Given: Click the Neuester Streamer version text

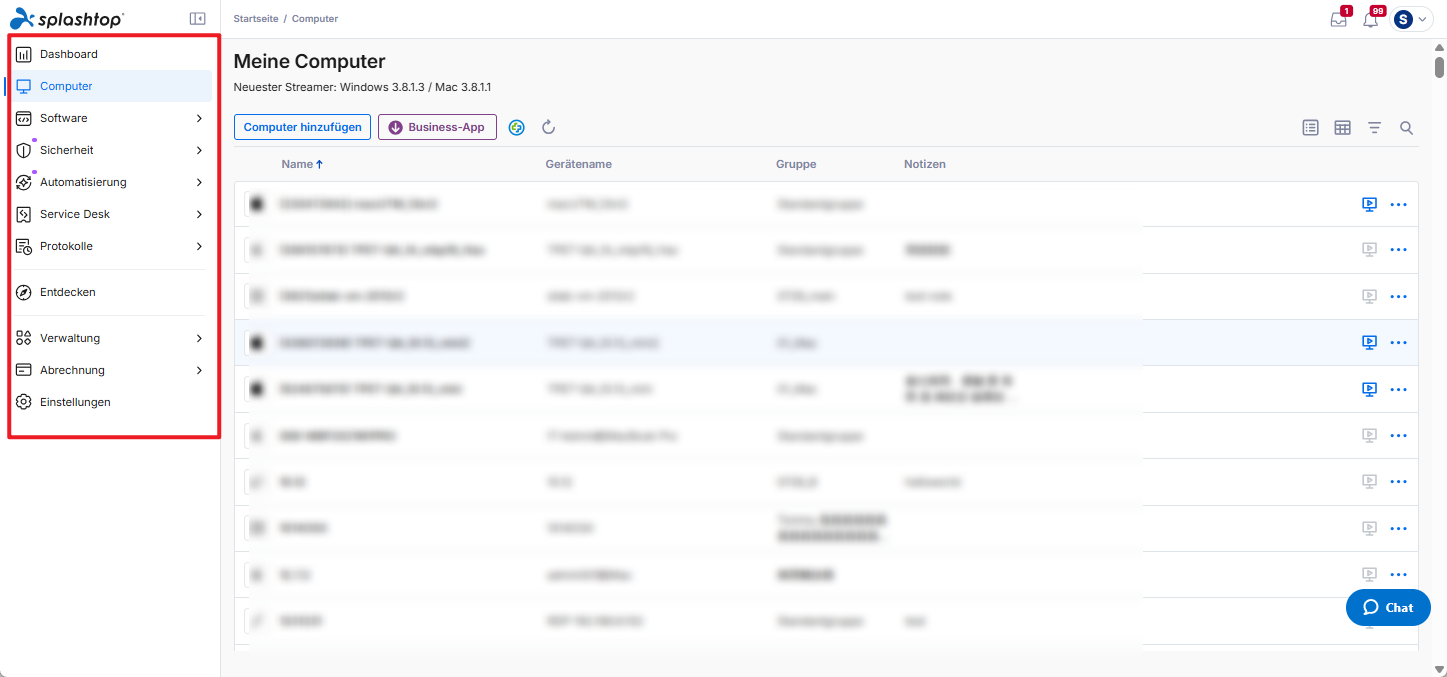Looking at the screenshot, I should [x=362, y=87].
